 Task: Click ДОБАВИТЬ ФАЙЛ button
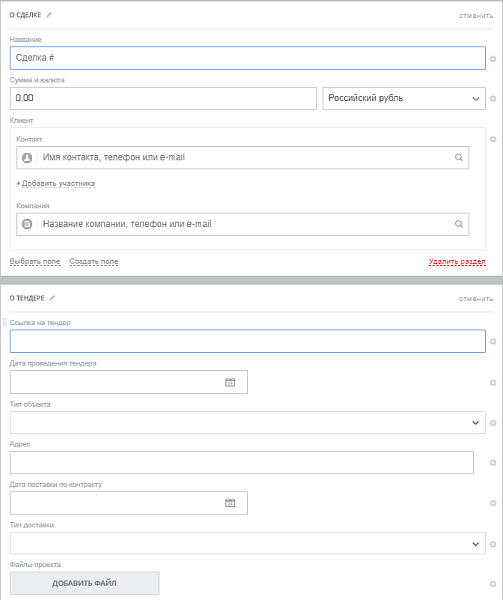pos(85,583)
